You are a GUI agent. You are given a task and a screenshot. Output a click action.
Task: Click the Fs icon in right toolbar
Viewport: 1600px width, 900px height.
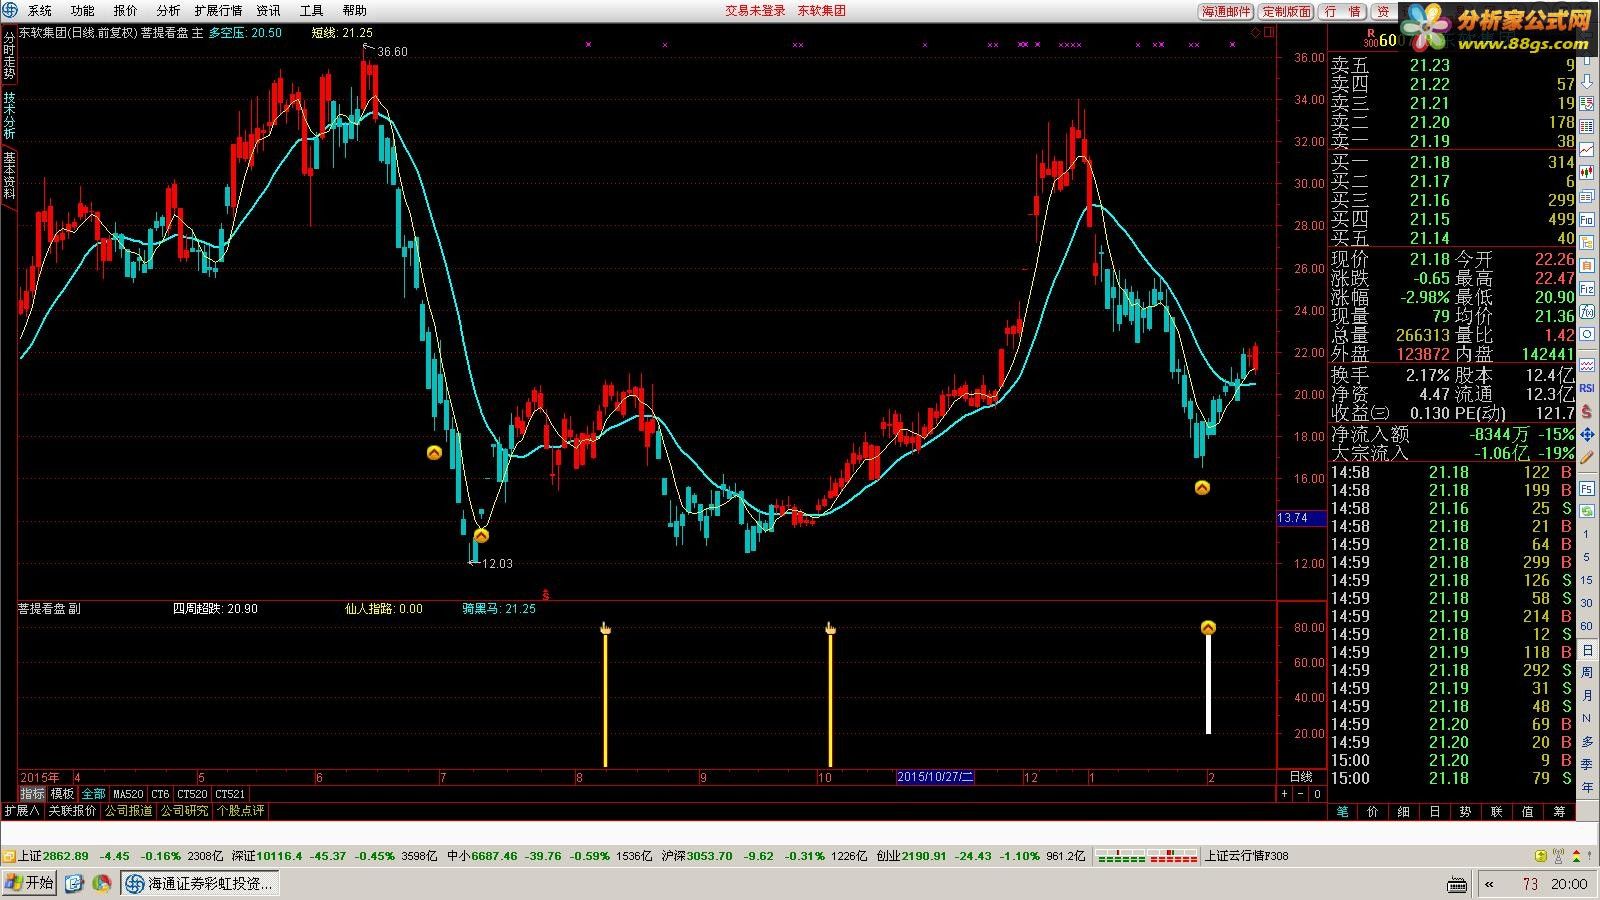(x=1587, y=488)
